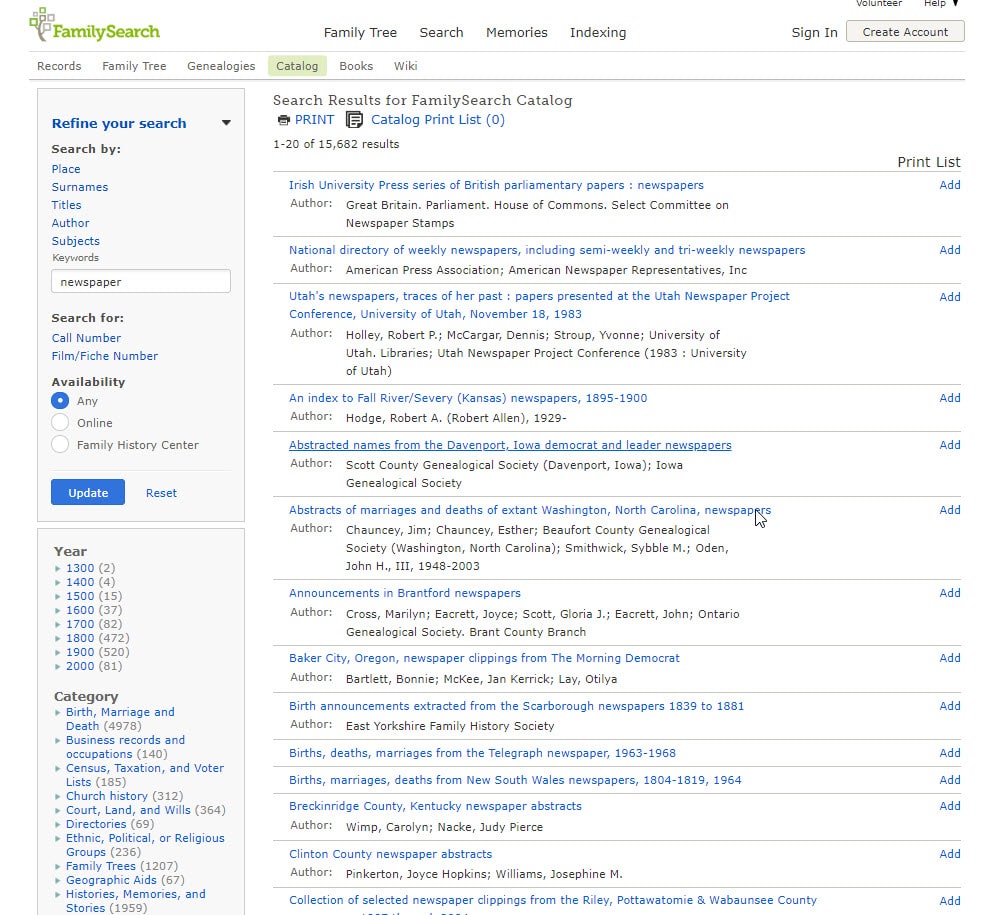The image size is (999, 915).
Task: Collapse the Refine your search panel arrow
Action: pos(226,123)
